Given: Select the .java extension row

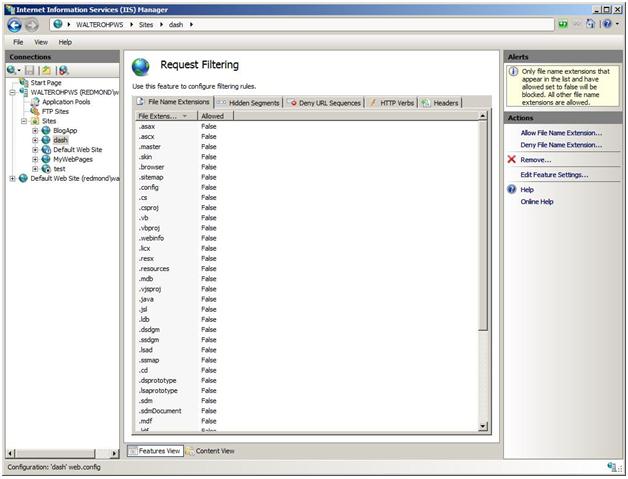Looking at the screenshot, I should click(307, 299).
